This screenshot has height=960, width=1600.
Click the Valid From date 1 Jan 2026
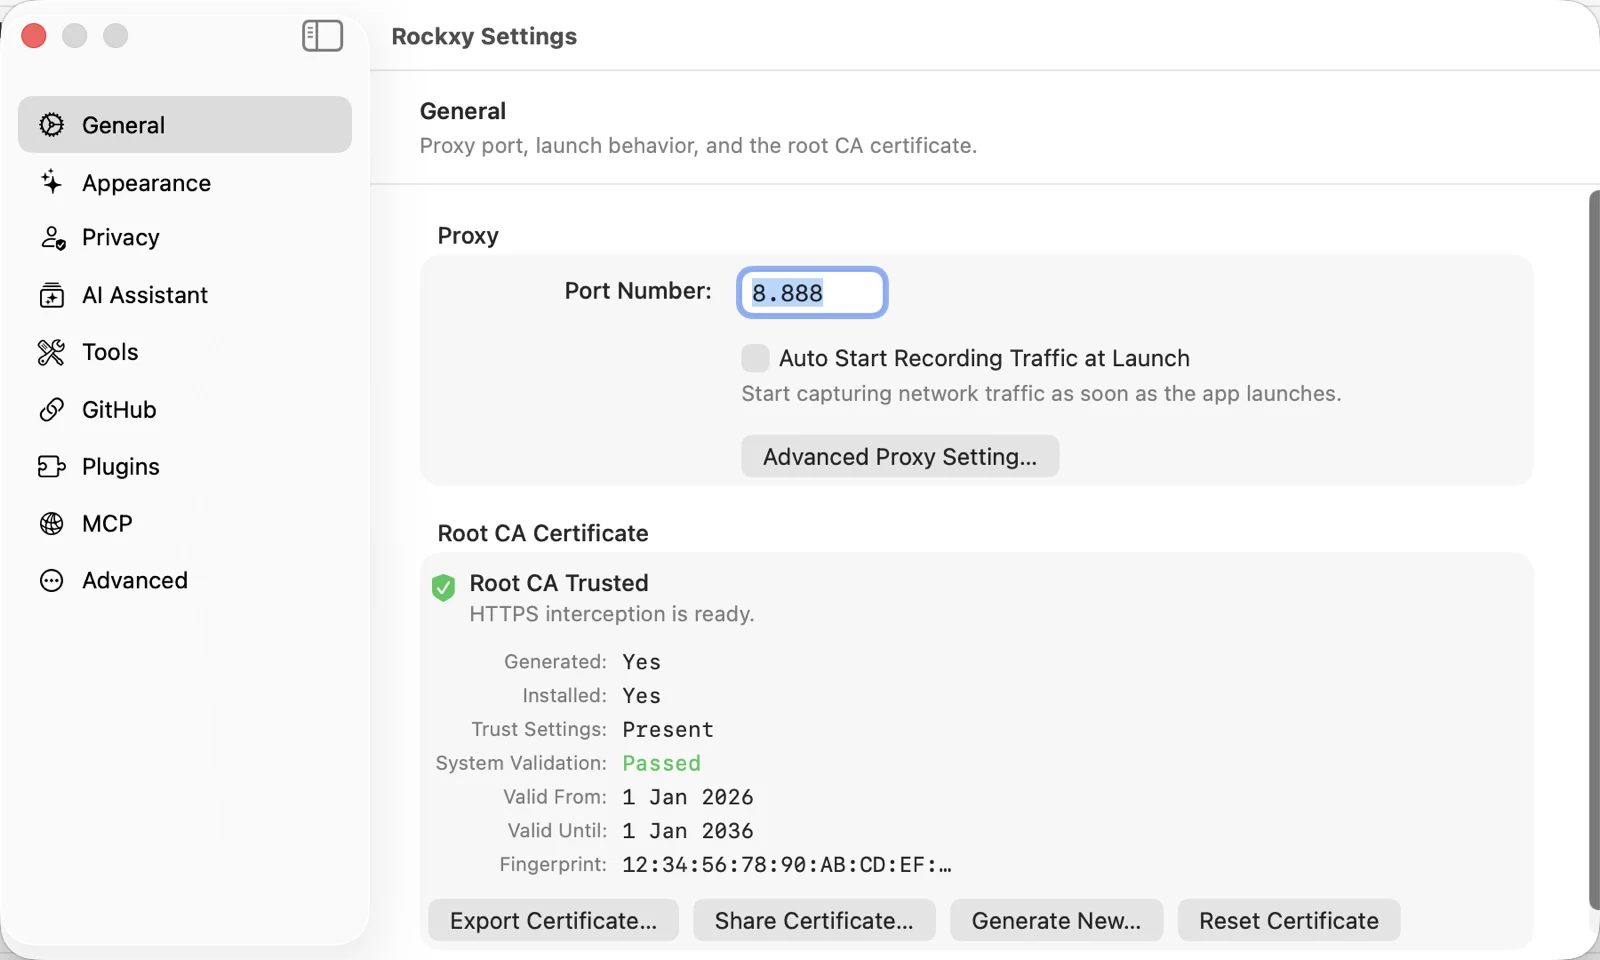point(688,797)
